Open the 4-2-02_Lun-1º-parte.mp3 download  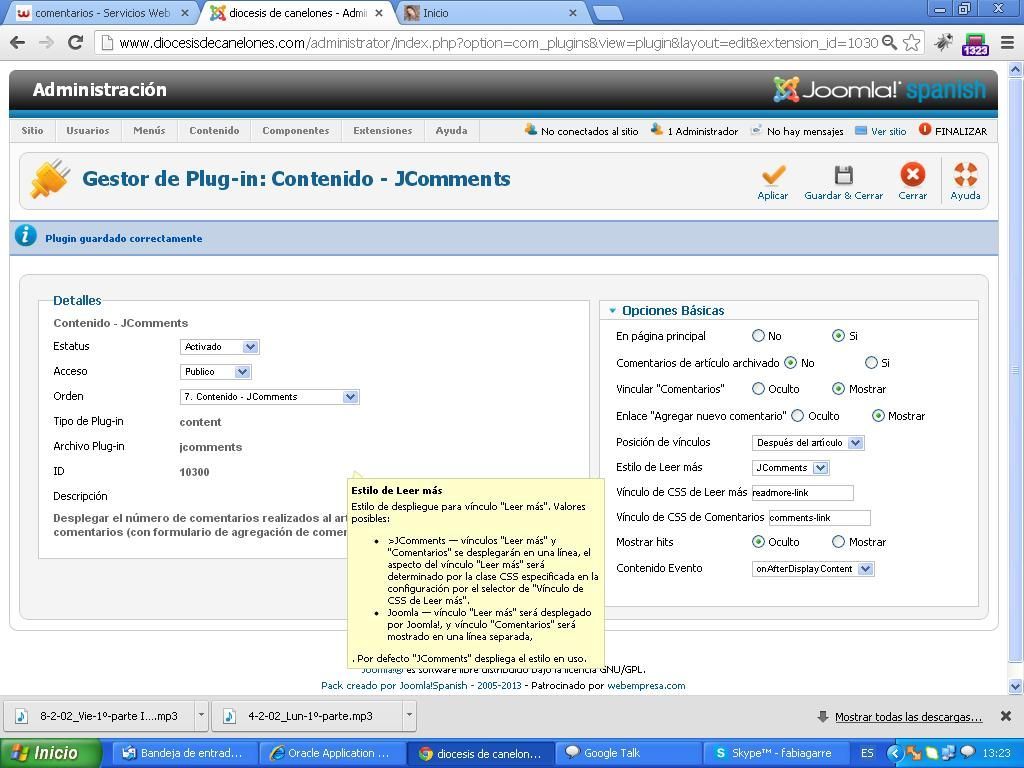(307, 716)
